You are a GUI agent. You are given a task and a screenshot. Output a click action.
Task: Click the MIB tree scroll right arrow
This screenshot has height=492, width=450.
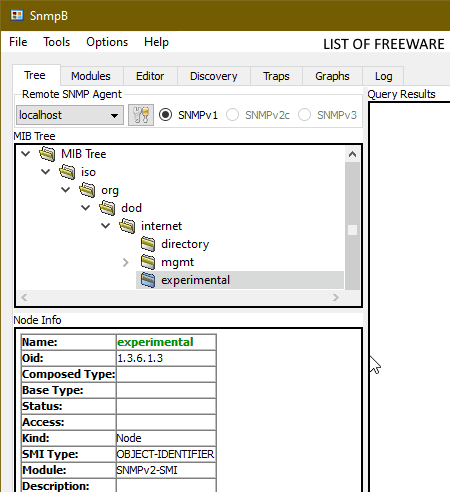336,297
